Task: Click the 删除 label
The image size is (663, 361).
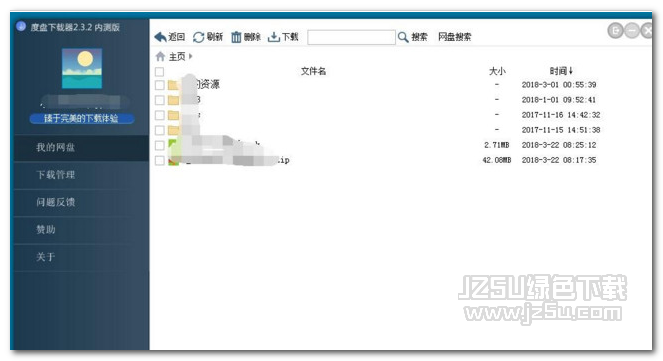Action: point(252,37)
